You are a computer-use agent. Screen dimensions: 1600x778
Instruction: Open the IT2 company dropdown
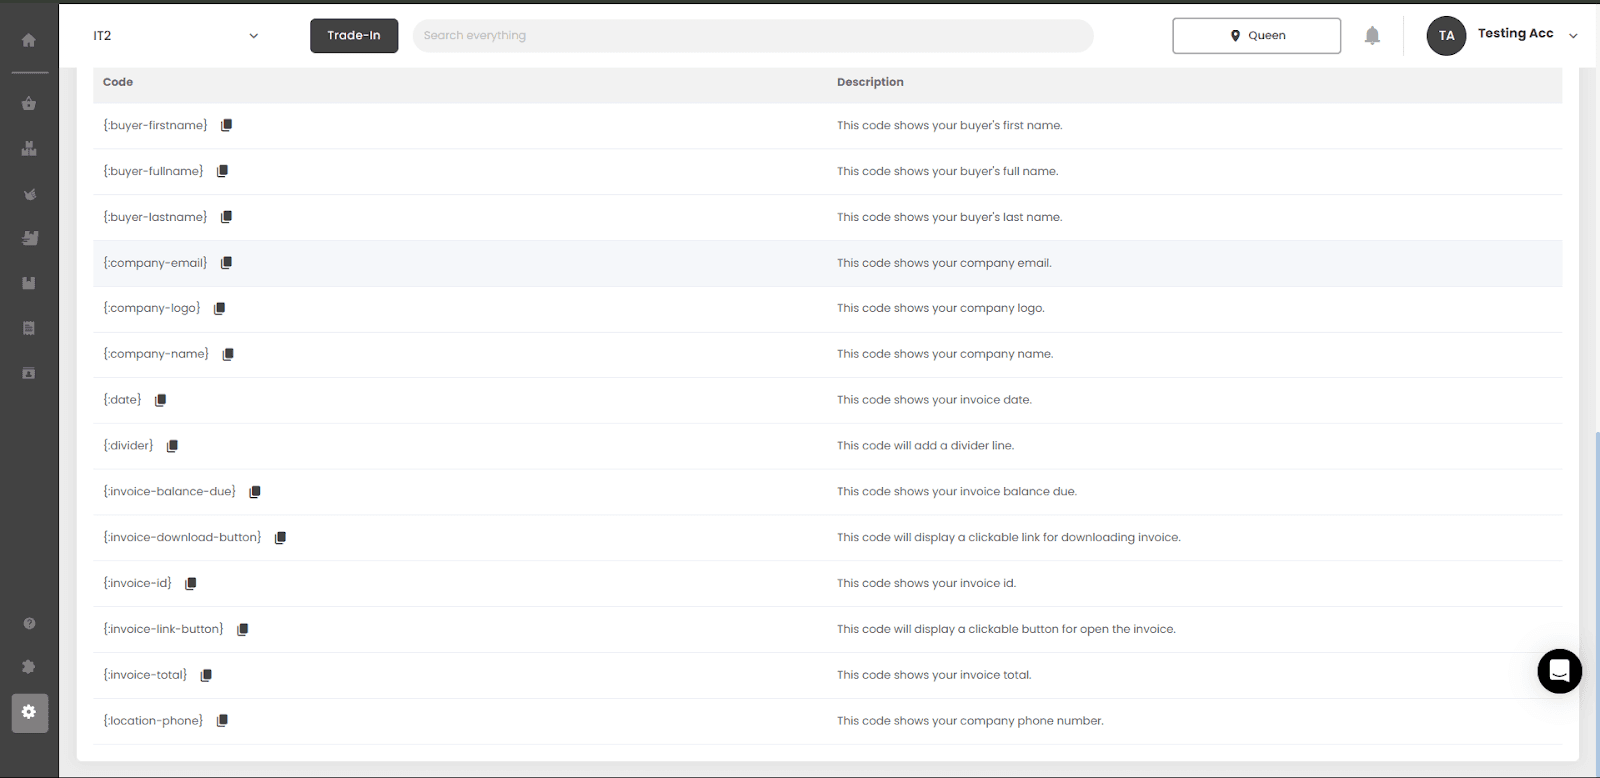(x=176, y=36)
